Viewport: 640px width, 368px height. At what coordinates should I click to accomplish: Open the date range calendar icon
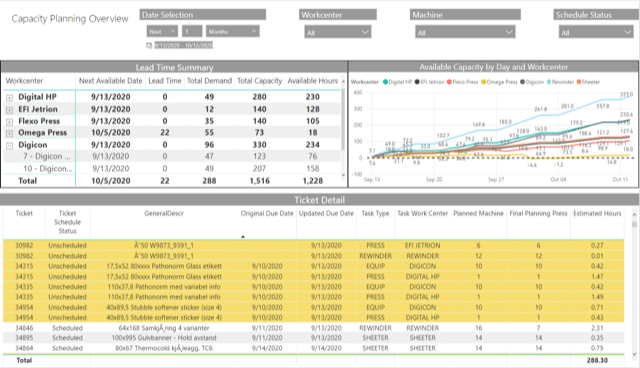(x=149, y=45)
